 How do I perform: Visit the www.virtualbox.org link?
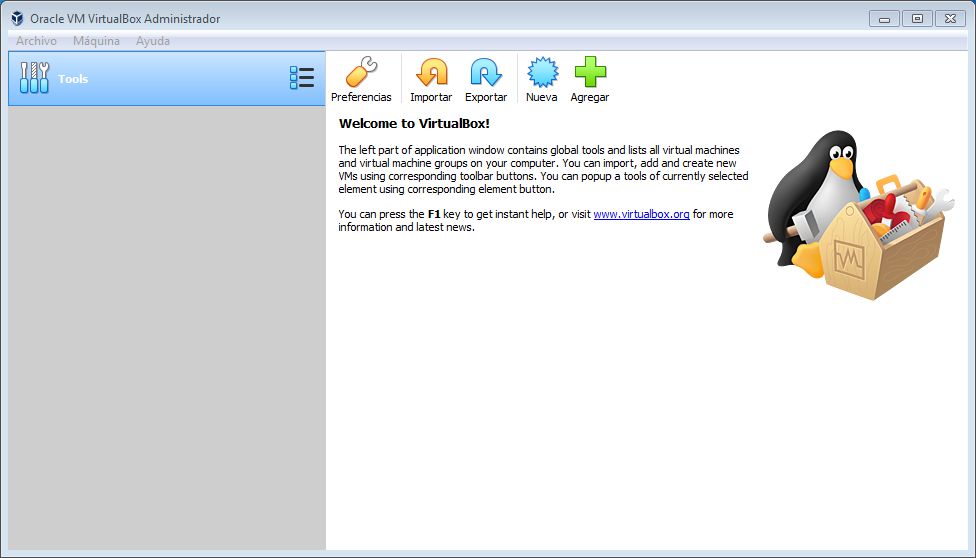(641, 214)
